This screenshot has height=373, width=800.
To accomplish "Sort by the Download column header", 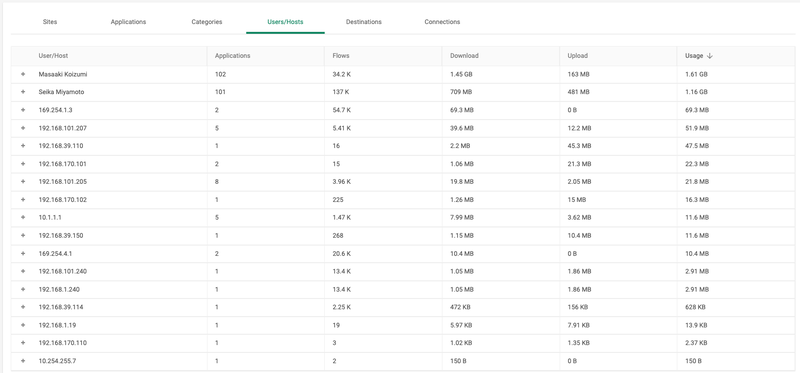I will (x=464, y=56).
